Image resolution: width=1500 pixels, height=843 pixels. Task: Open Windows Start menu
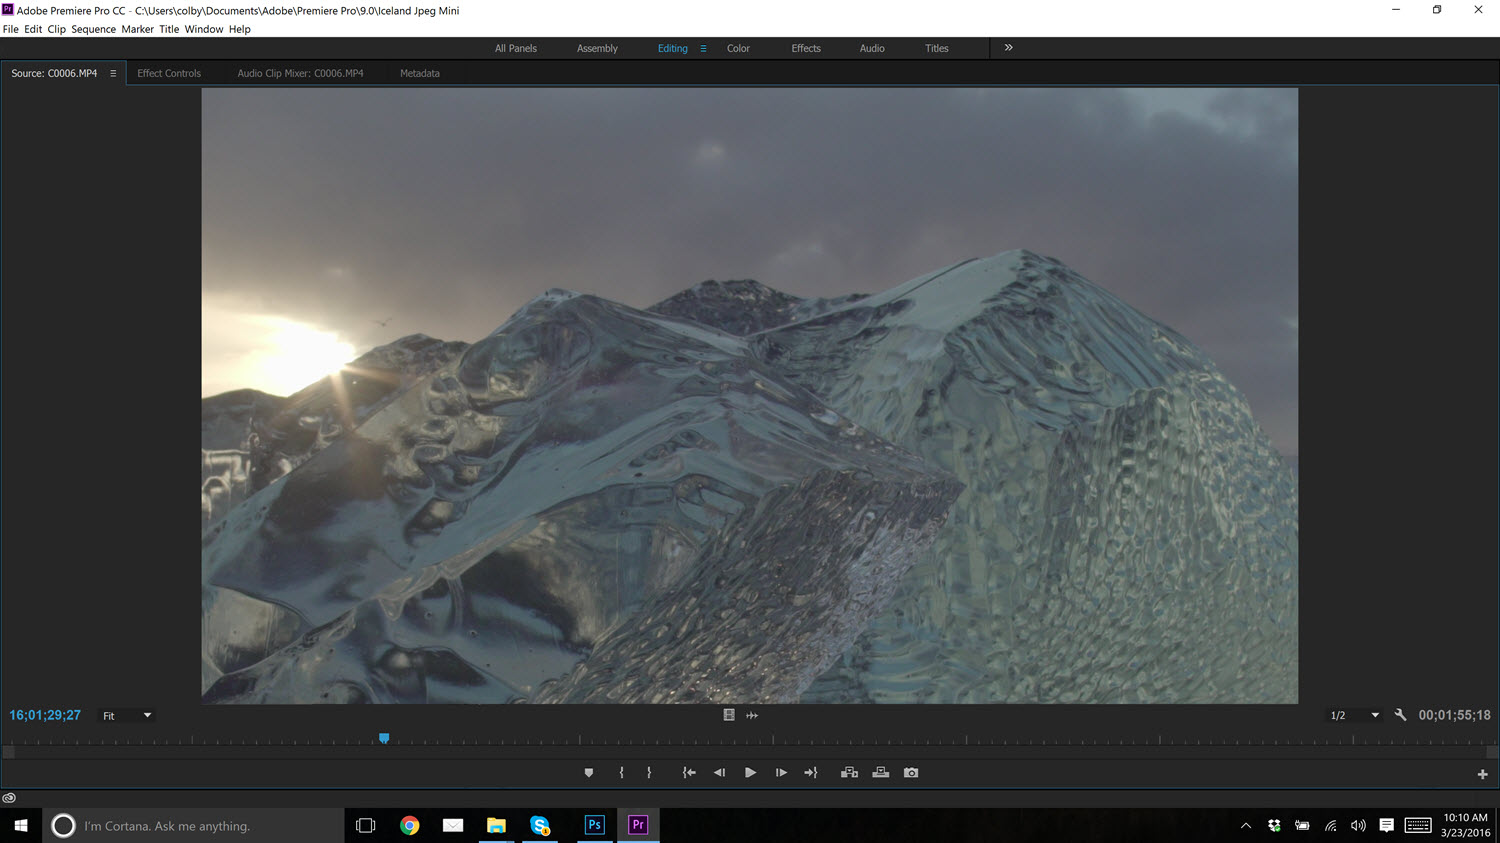[21, 826]
